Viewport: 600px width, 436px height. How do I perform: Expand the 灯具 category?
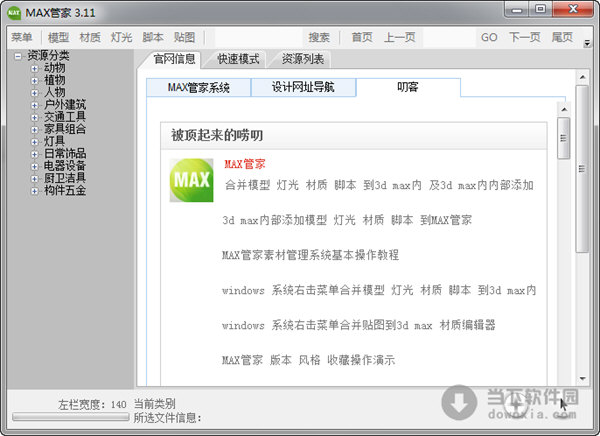[34, 142]
